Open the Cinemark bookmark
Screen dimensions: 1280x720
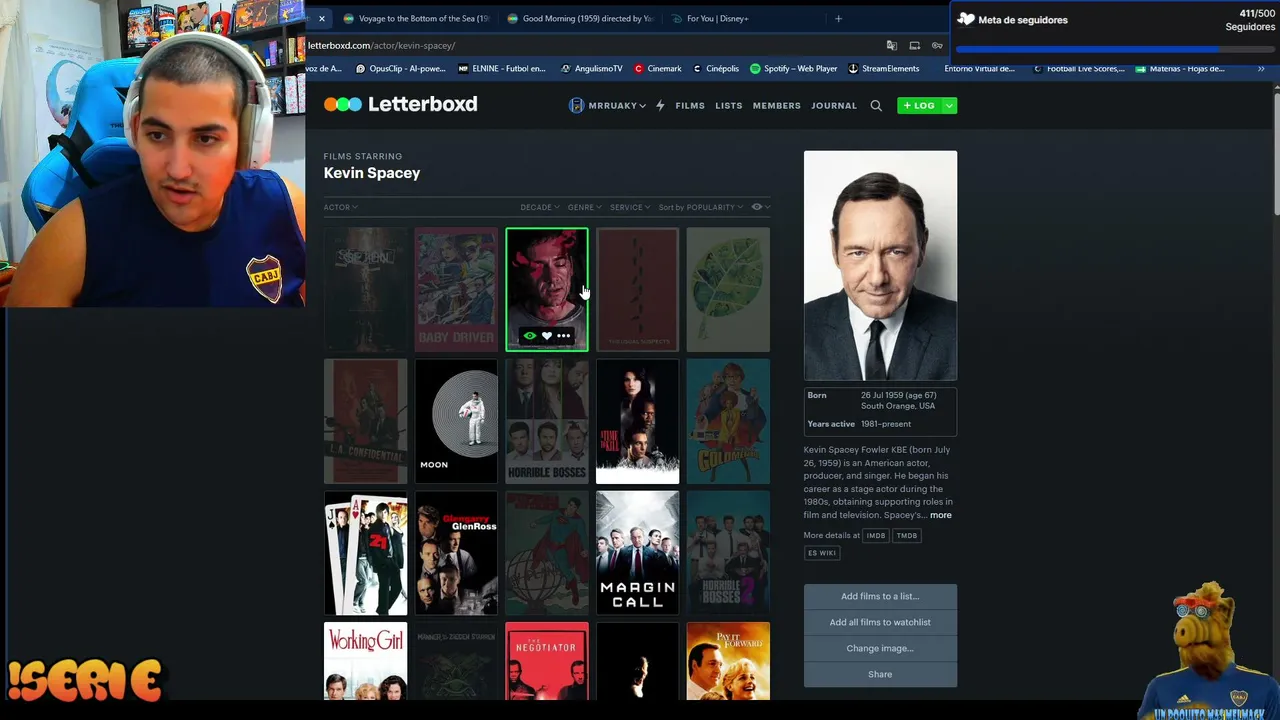(658, 69)
